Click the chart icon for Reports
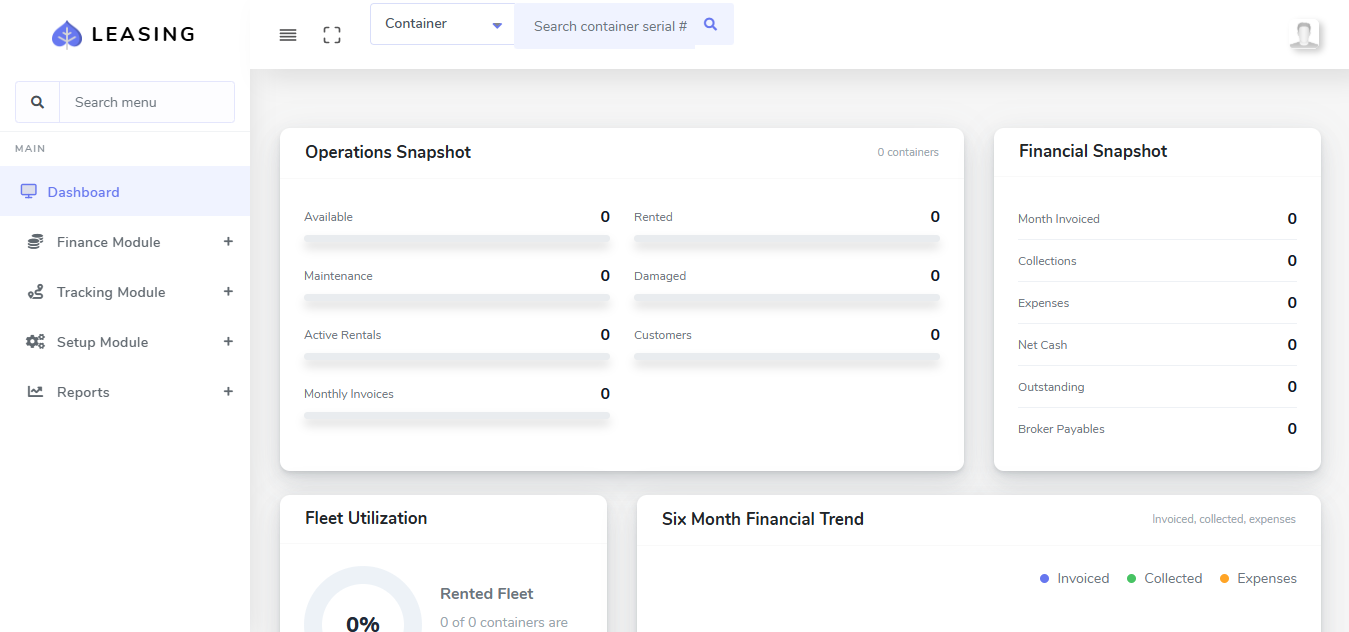 [36, 392]
